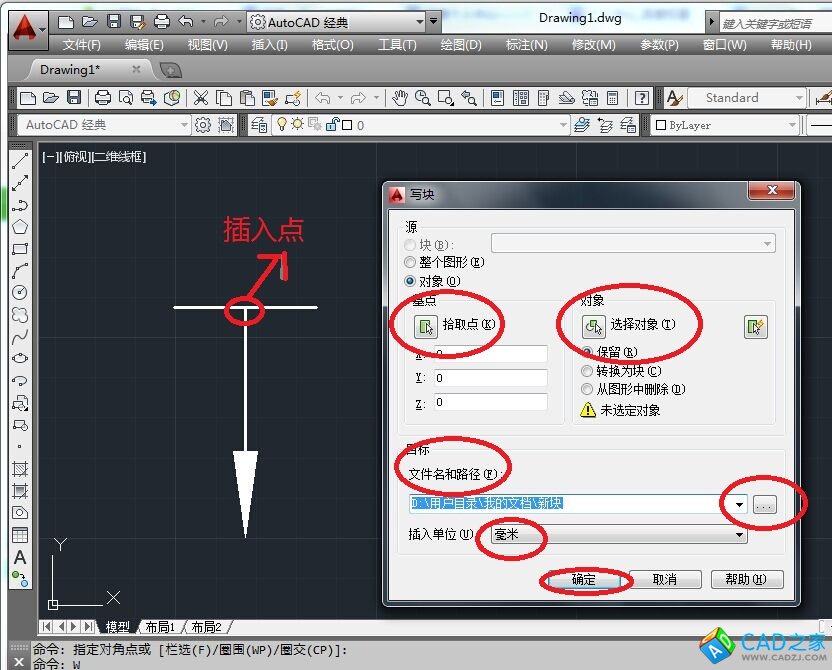Click the 拾取点 pick point icon
The image size is (832, 670).
click(426, 325)
